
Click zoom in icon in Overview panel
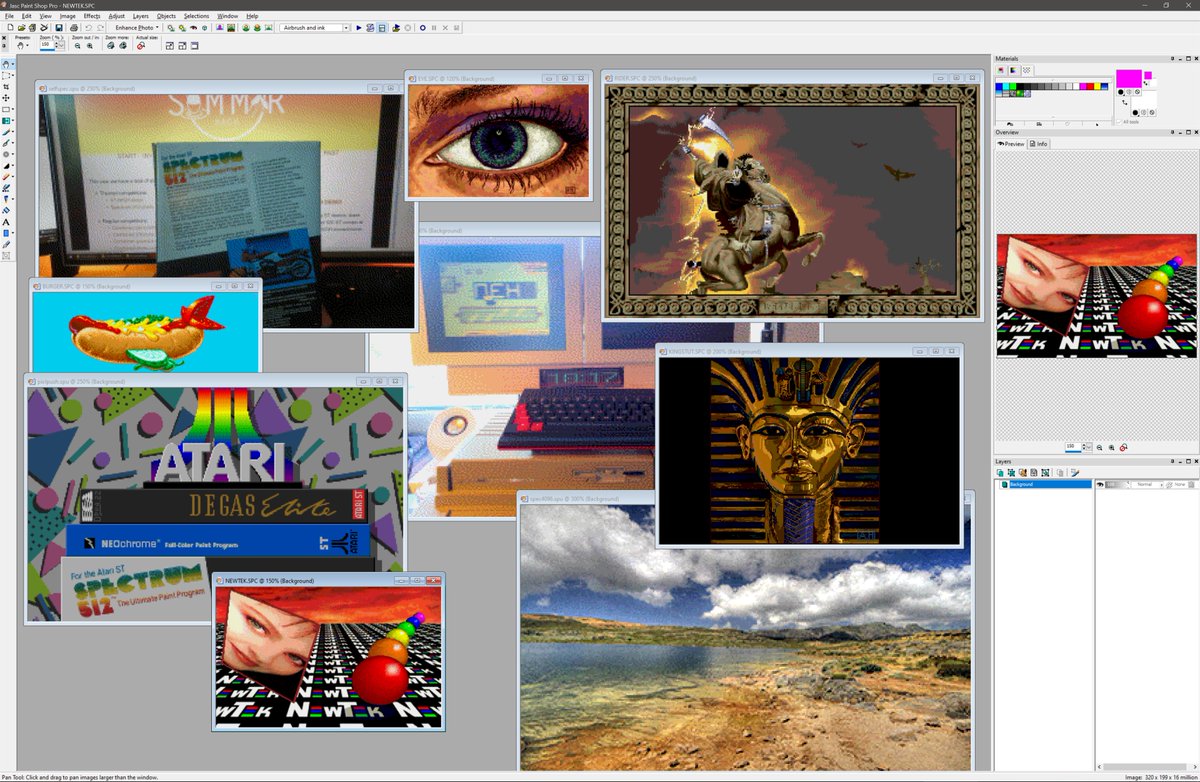click(x=1111, y=447)
